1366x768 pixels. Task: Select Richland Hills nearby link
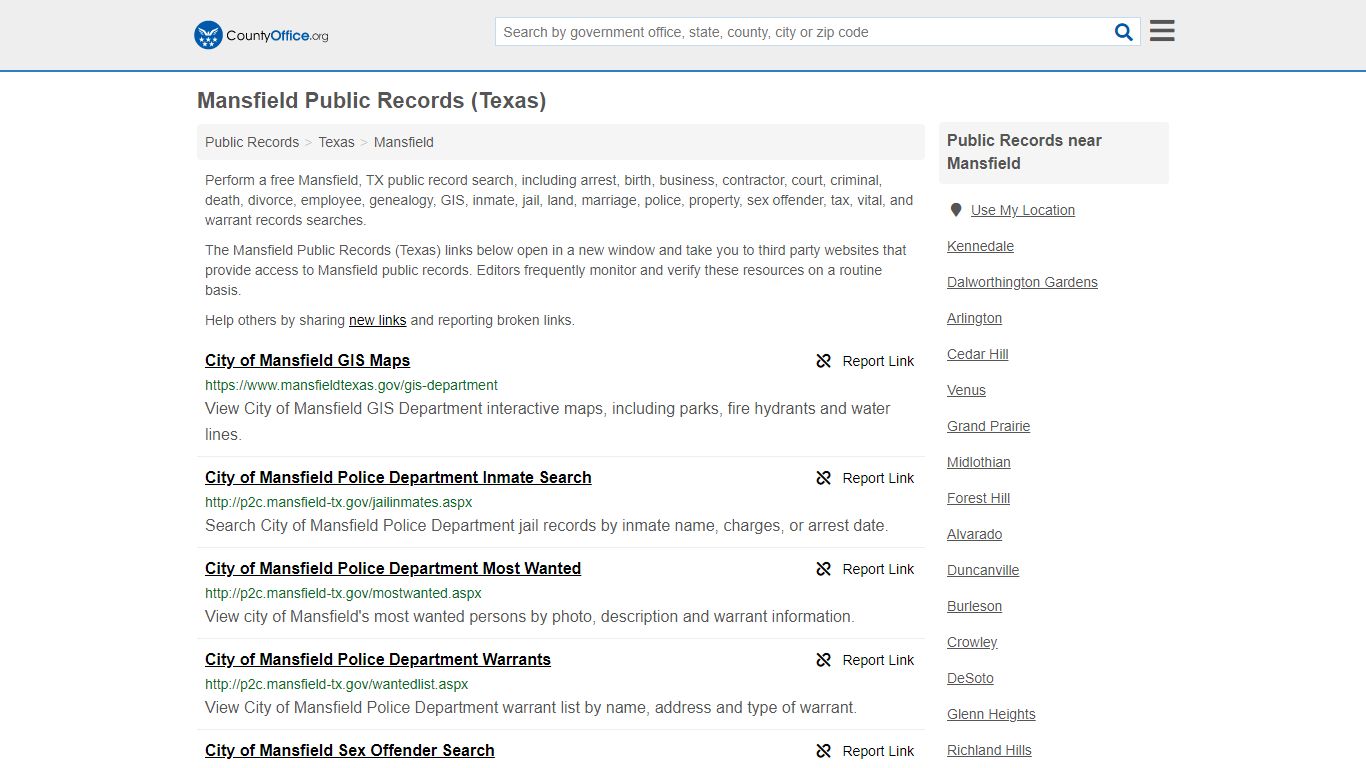click(989, 750)
